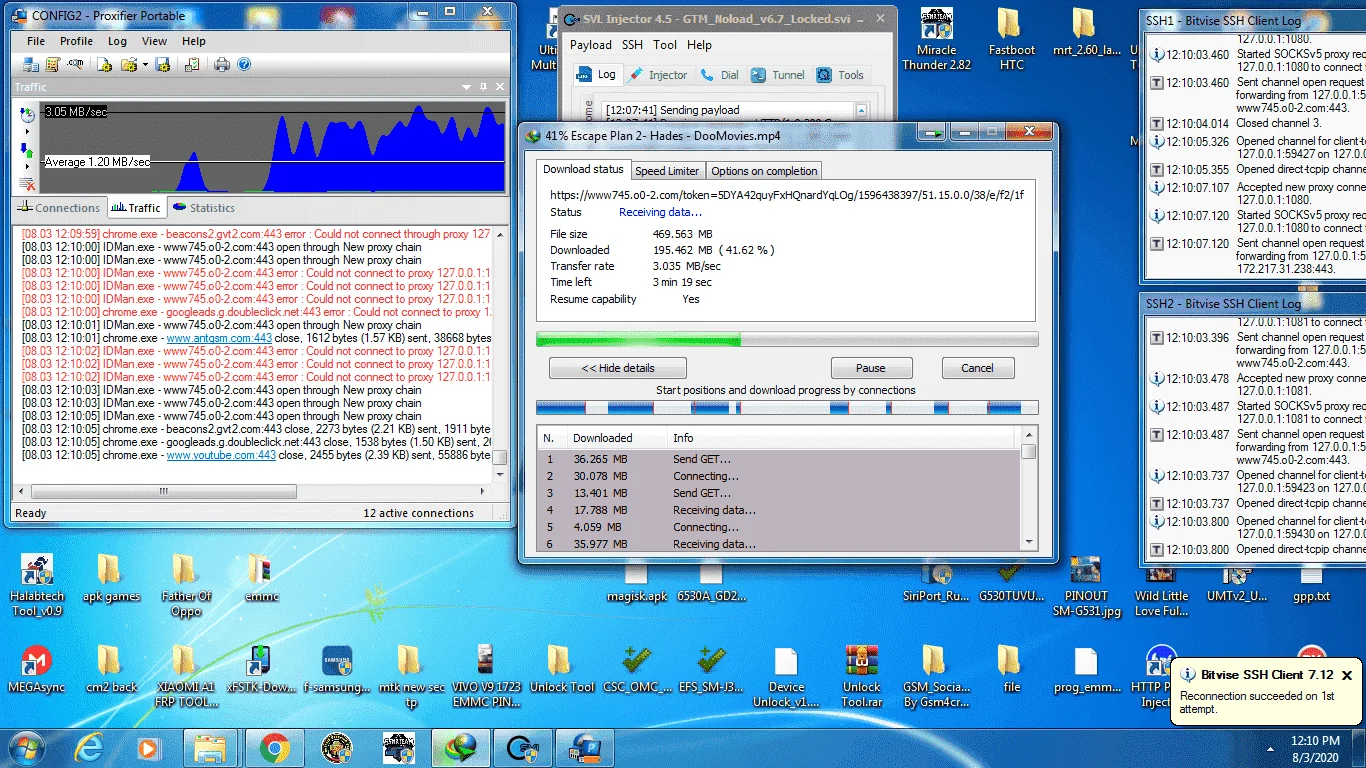Open the Profile menu in Proxifier
This screenshot has height=768, width=1366.
(76, 41)
